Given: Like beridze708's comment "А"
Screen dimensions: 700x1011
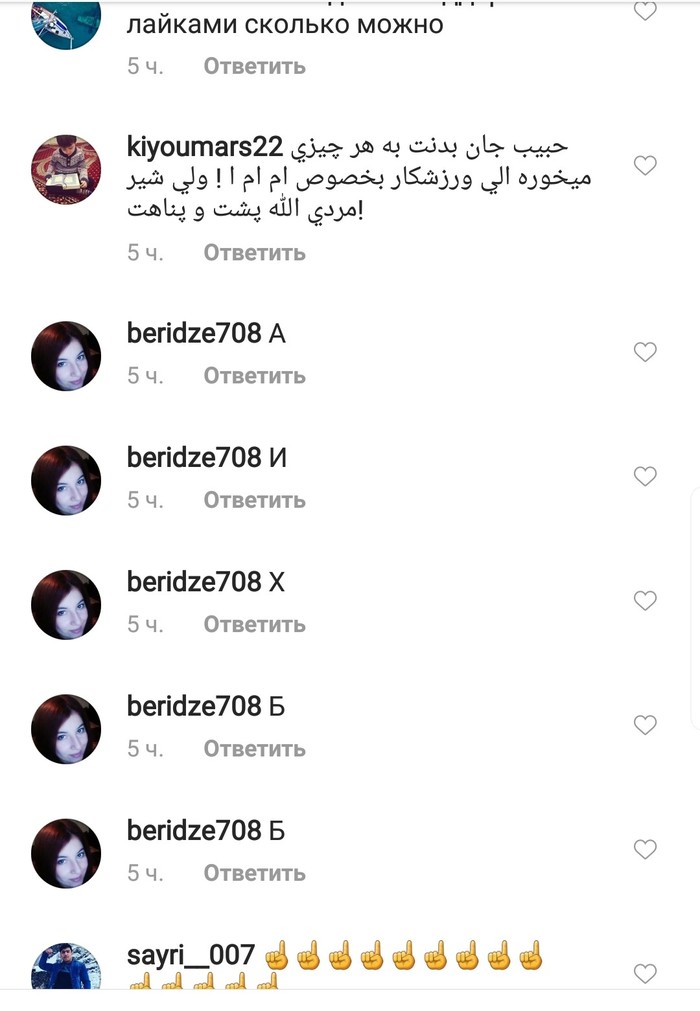Looking at the screenshot, I should pyautogui.click(x=645, y=352).
